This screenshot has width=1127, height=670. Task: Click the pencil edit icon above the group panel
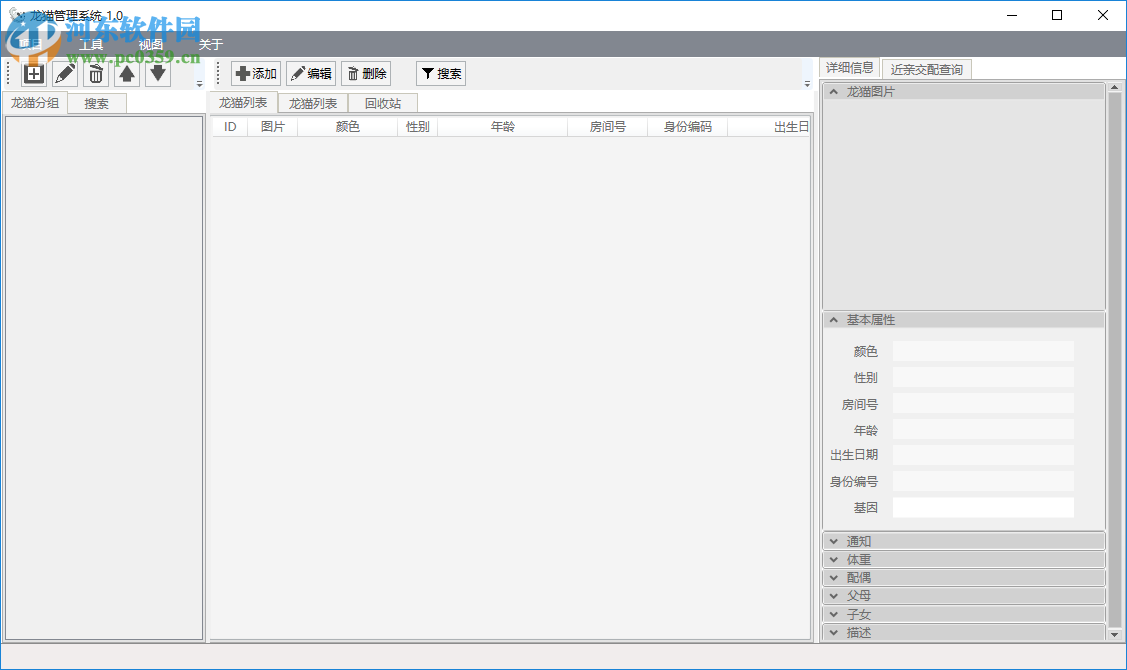[x=63, y=73]
